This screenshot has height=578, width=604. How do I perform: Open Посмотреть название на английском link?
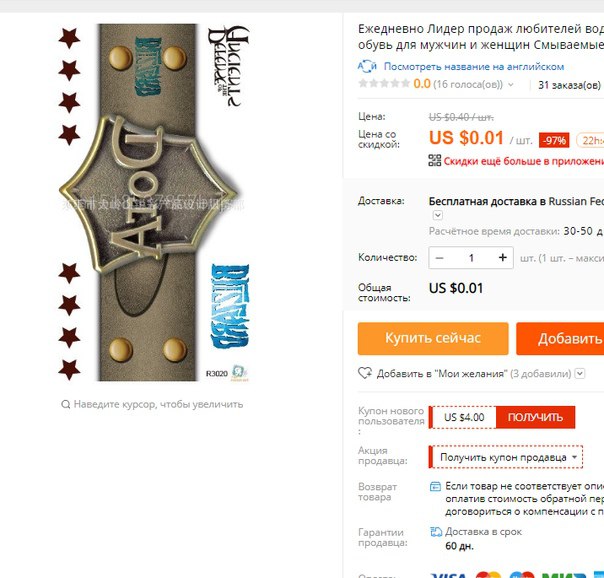click(x=474, y=67)
